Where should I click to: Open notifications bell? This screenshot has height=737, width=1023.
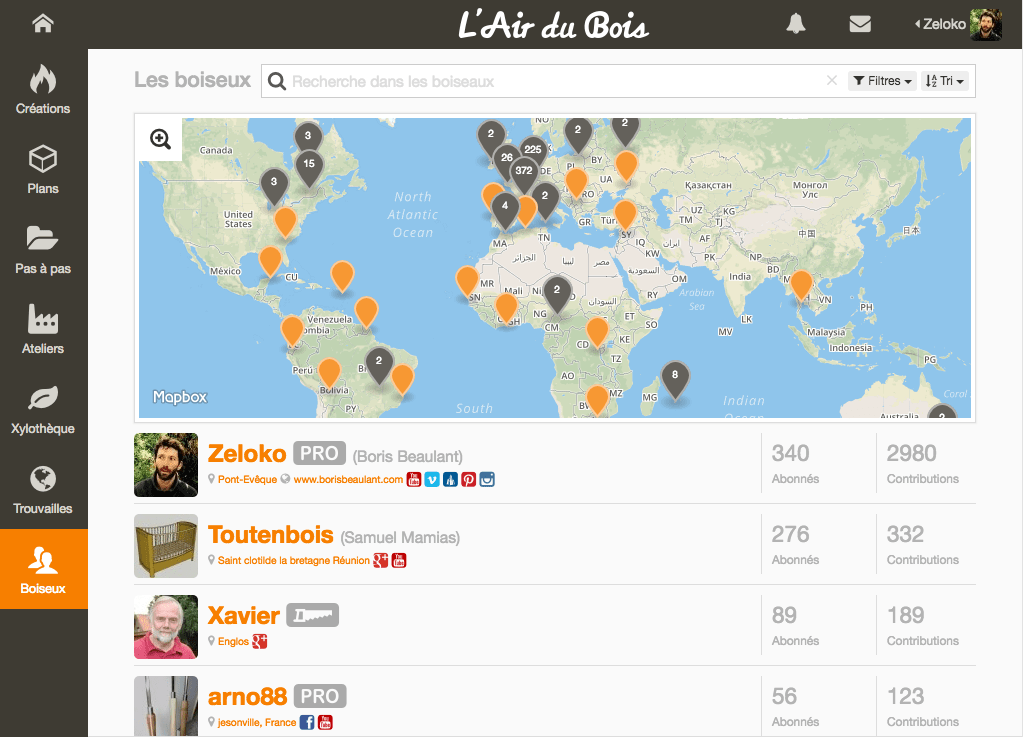point(795,24)
